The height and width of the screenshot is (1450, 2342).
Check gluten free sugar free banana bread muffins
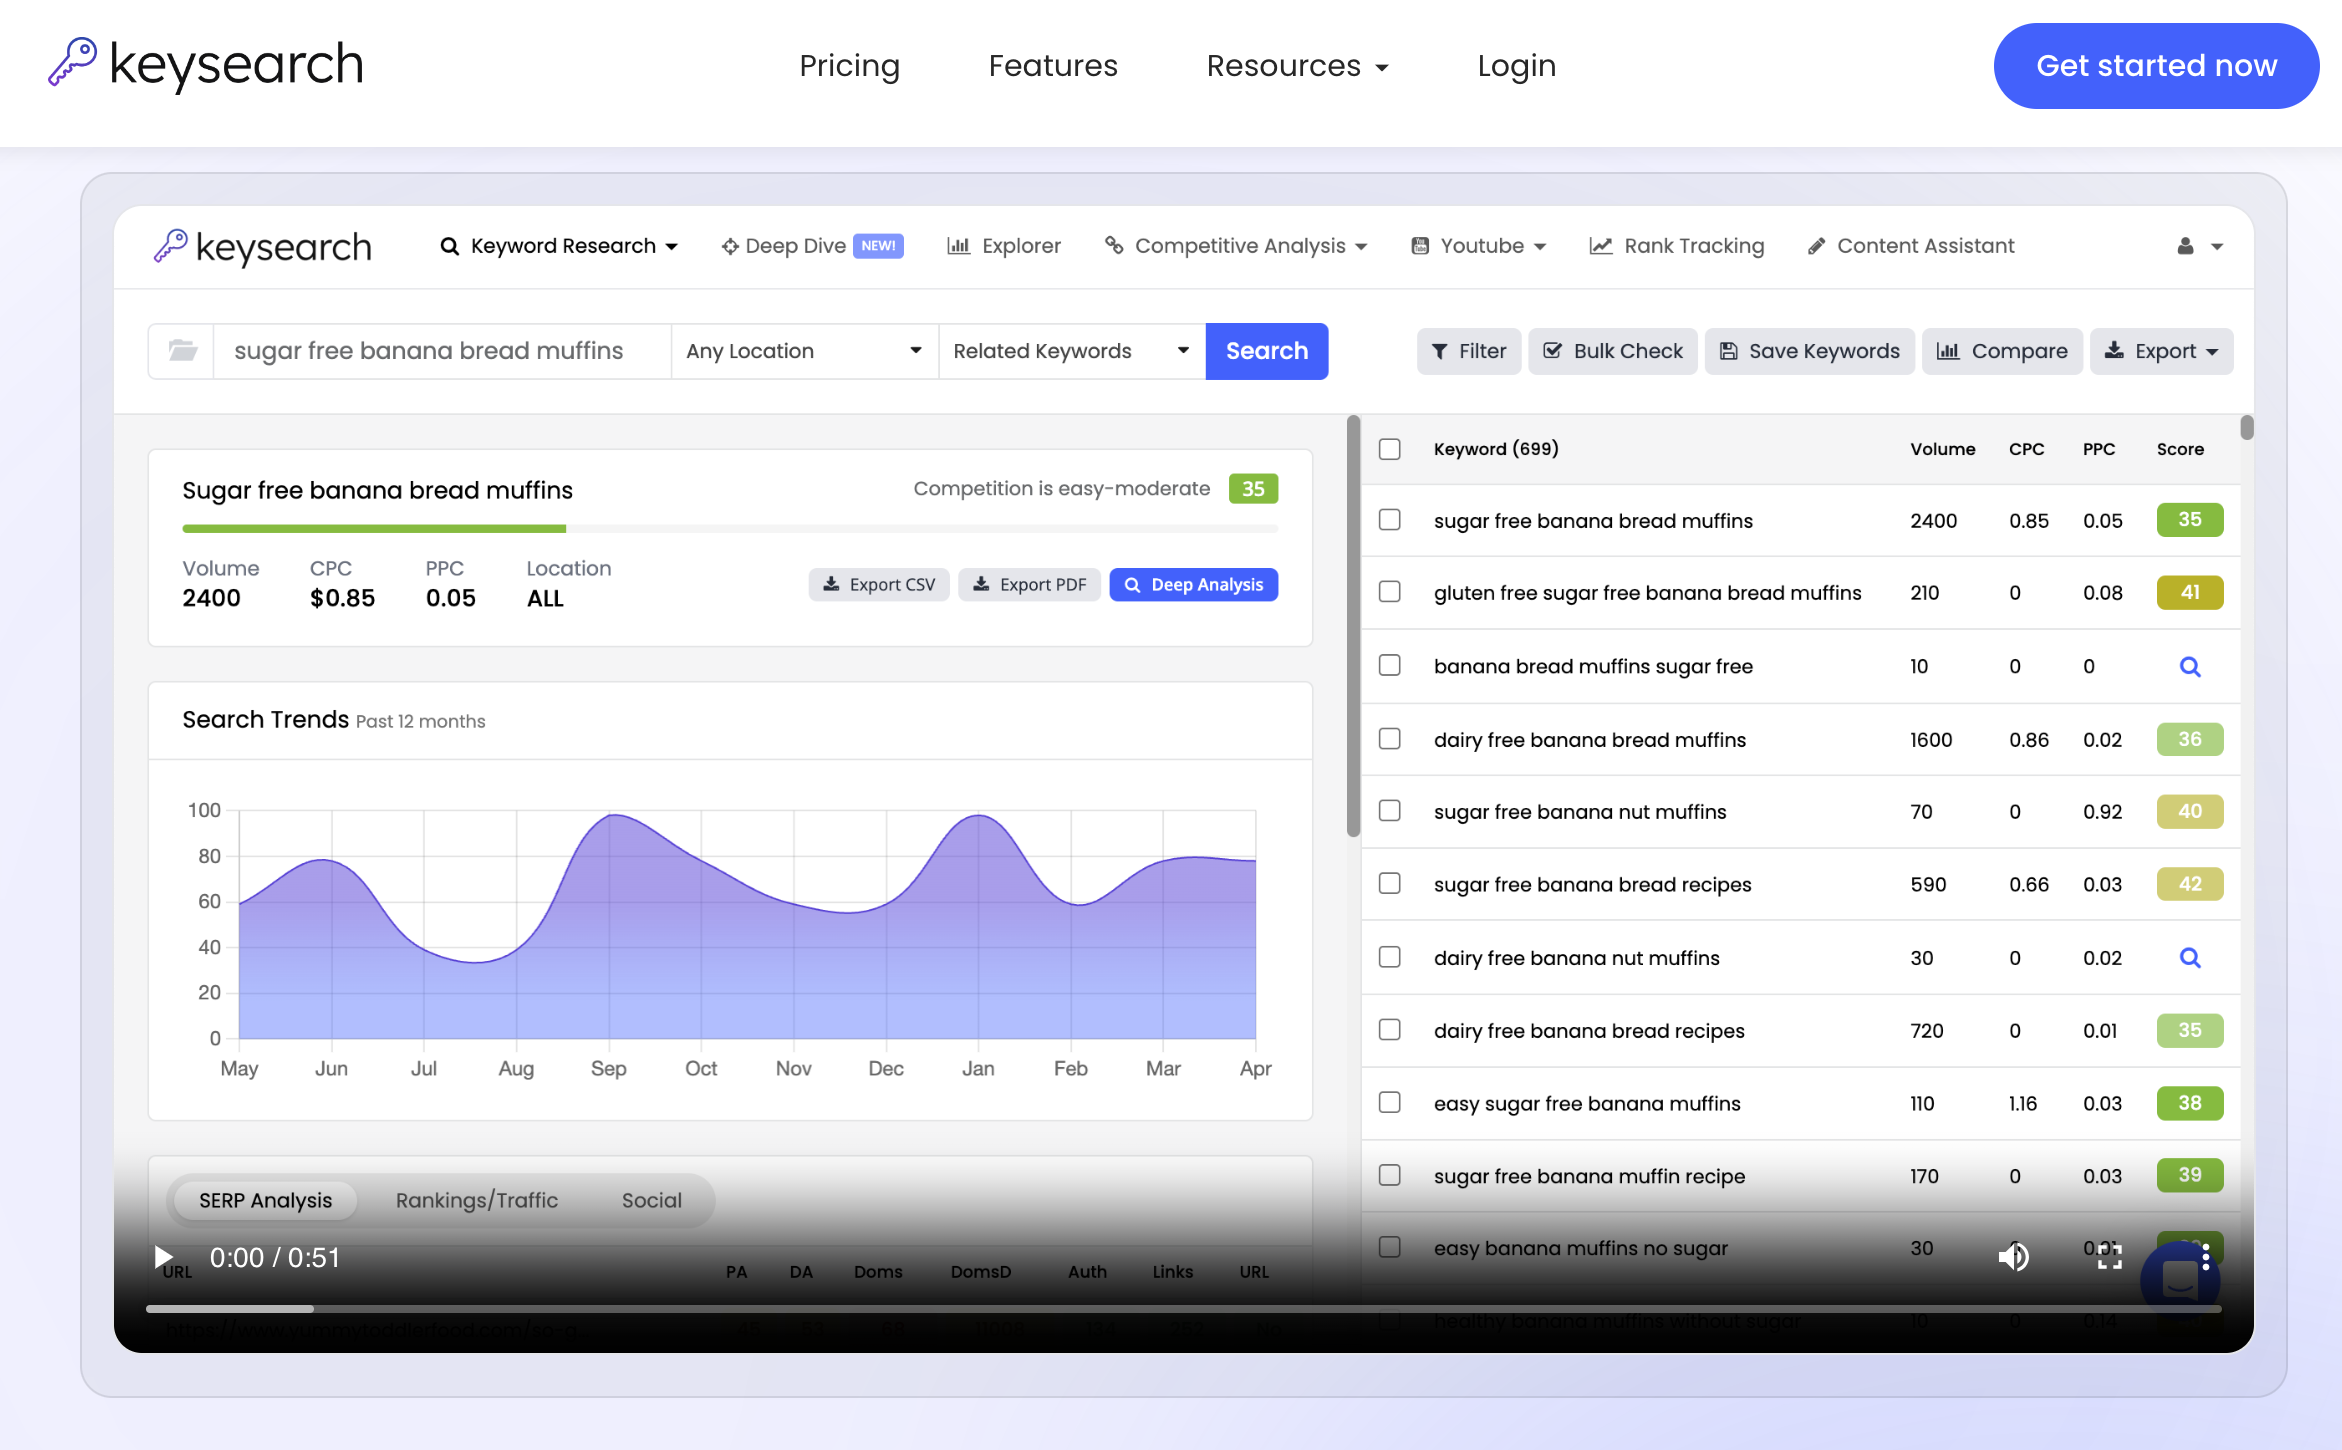(1389, 592)
